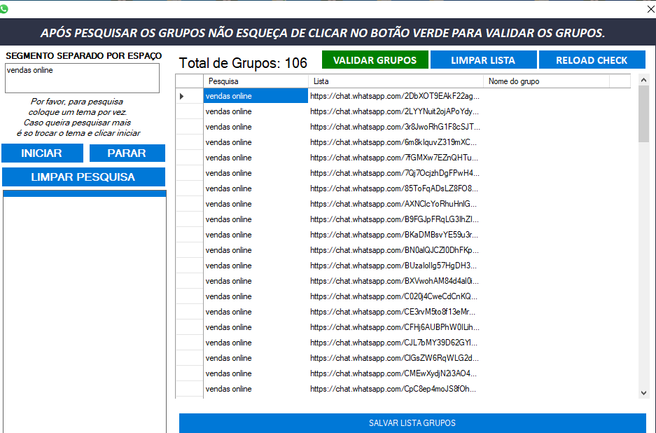
Task: Click the vertical scrollbar thumb of the group table
Action: click(643, 114)
